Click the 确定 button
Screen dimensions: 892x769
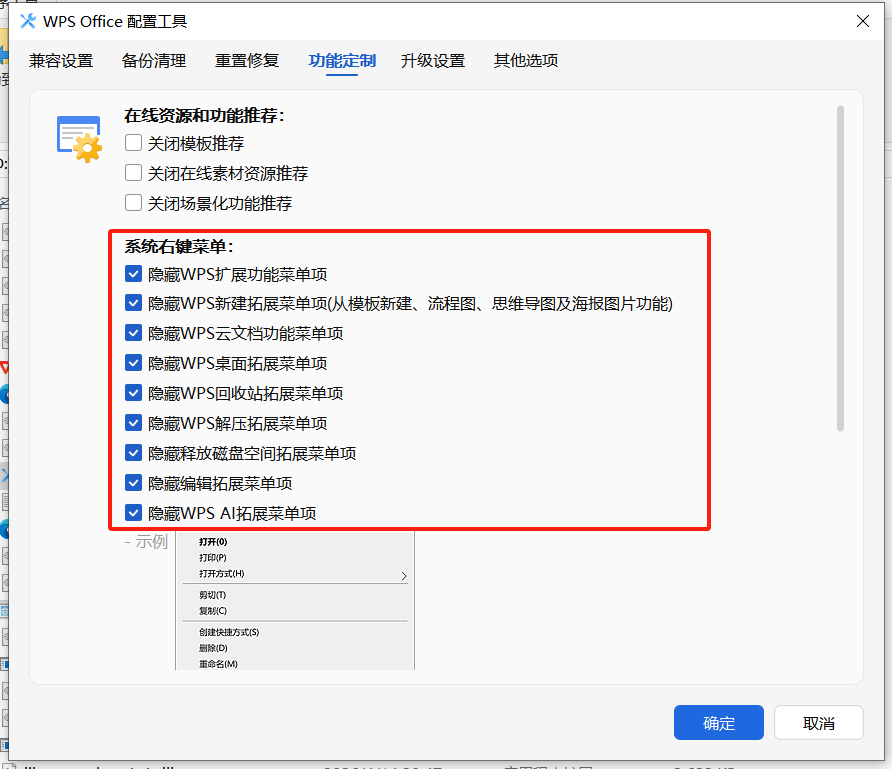[718, 722]
